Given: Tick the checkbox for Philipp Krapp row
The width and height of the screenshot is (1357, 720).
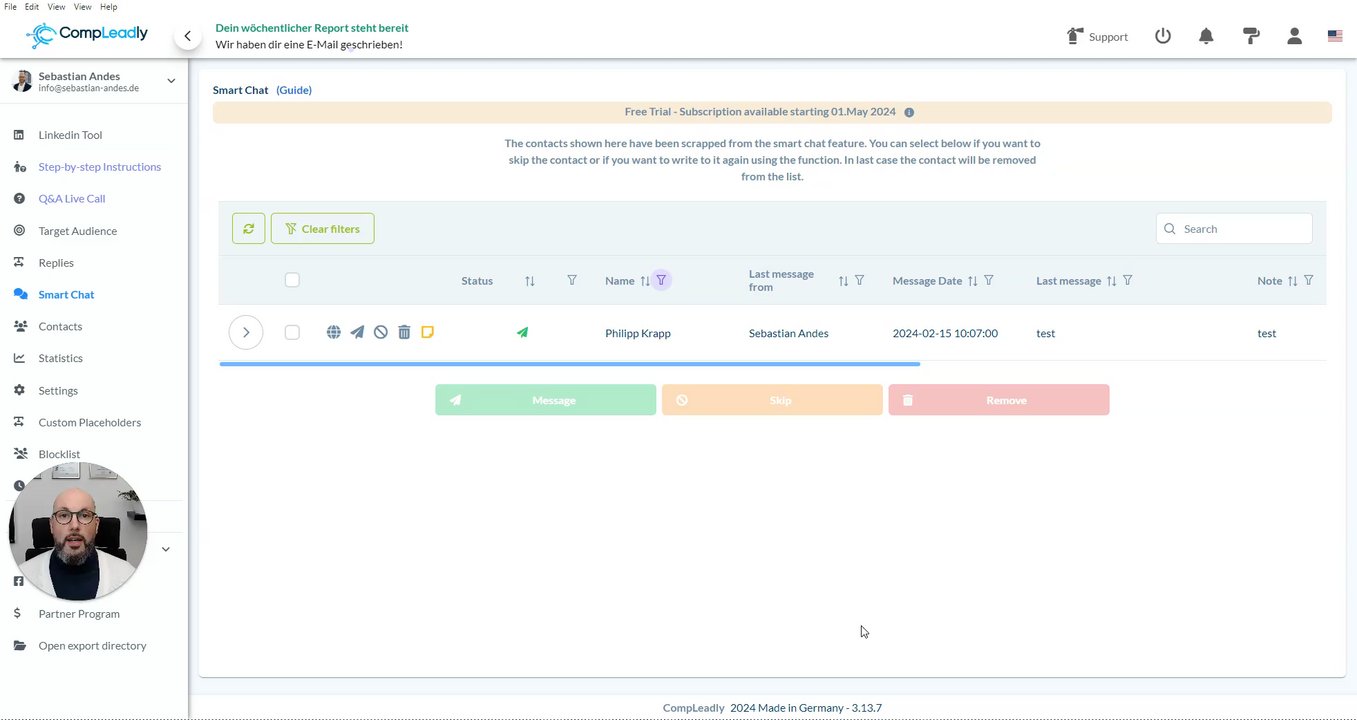Looking at the screenshot, I should [x=292, y=332].
